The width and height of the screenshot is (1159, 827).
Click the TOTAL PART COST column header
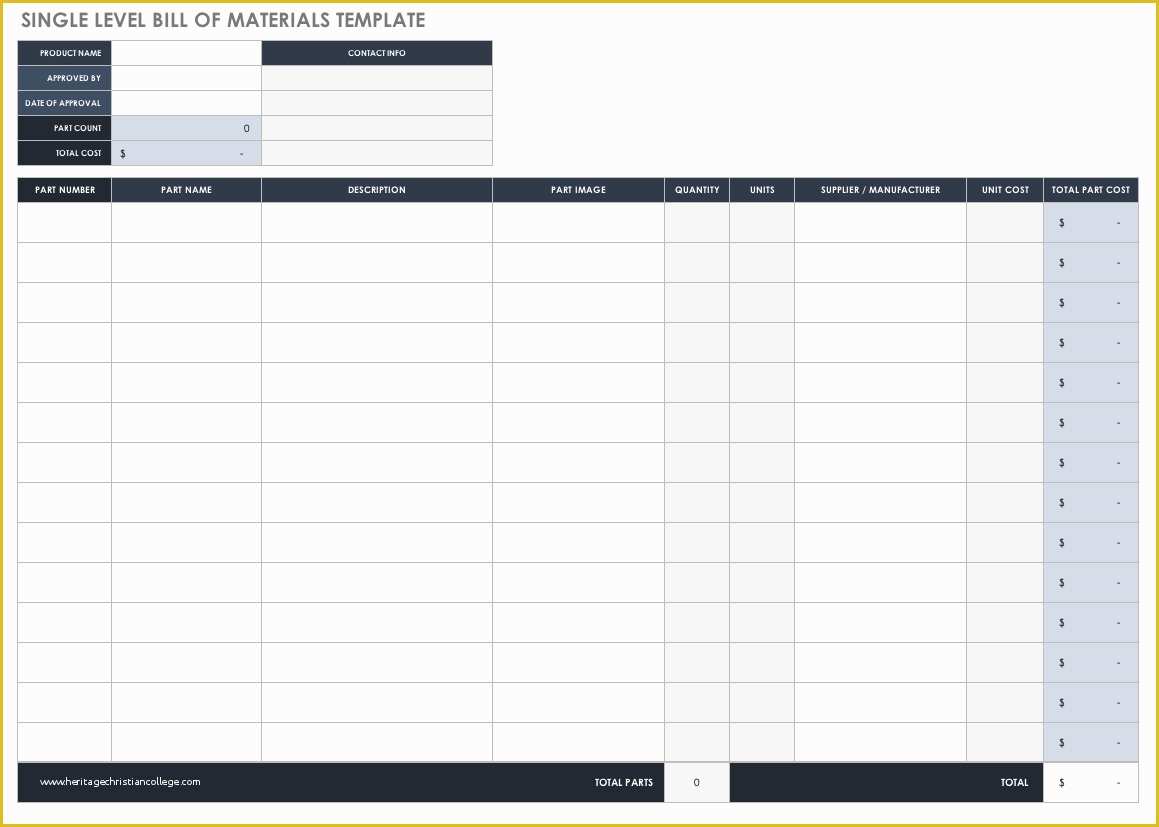click(x=1091, y=190)
